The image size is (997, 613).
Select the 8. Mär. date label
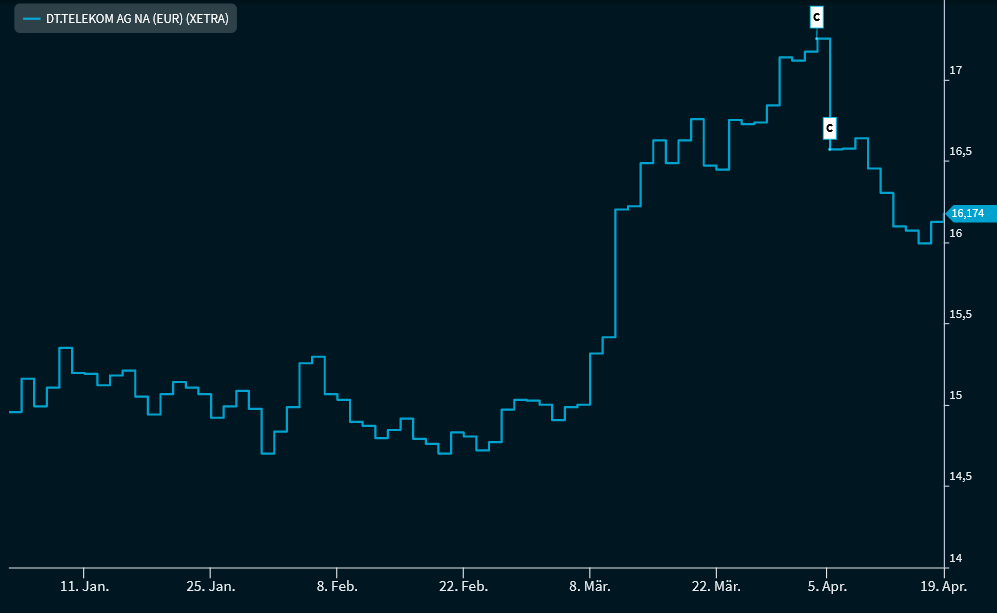pos(590,586)
